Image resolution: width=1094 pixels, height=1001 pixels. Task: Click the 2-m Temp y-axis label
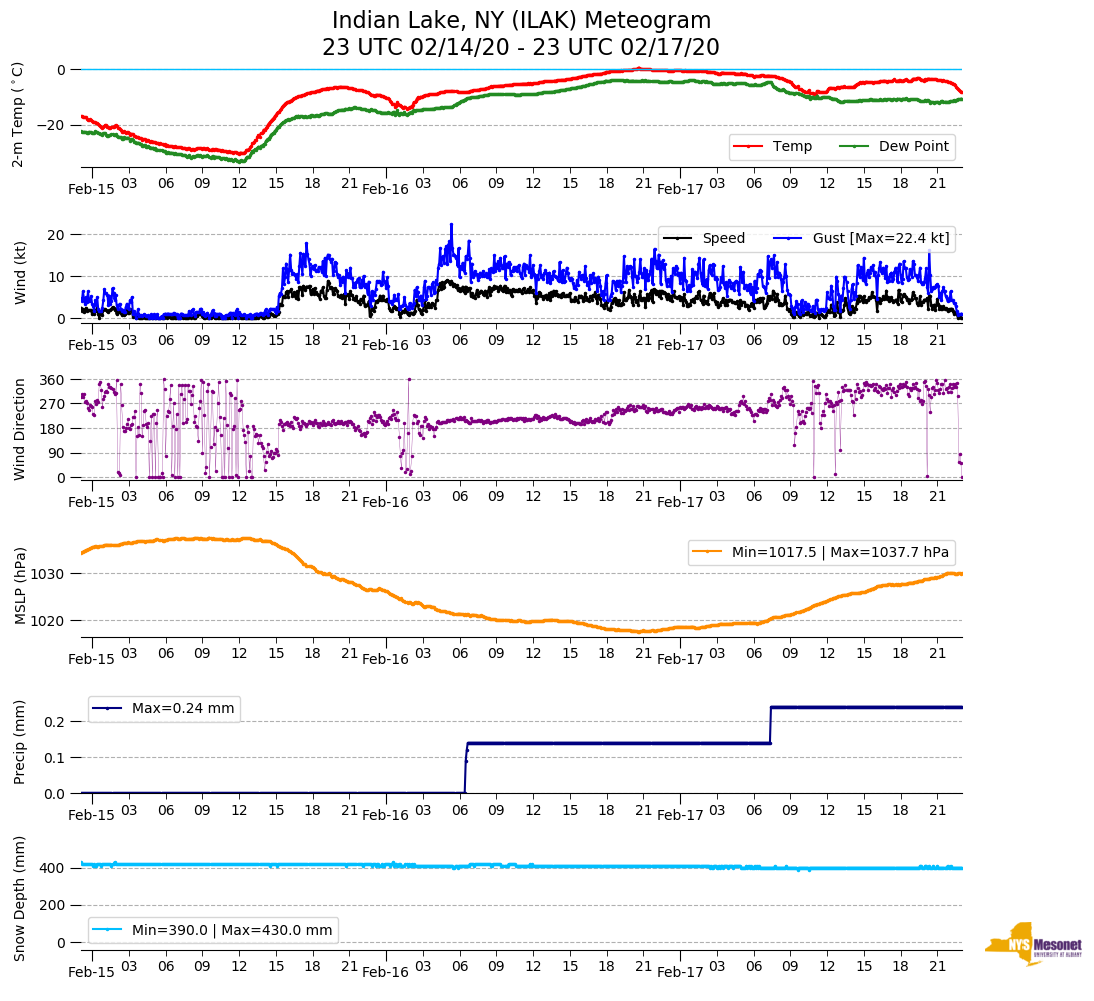pos(18,114)
